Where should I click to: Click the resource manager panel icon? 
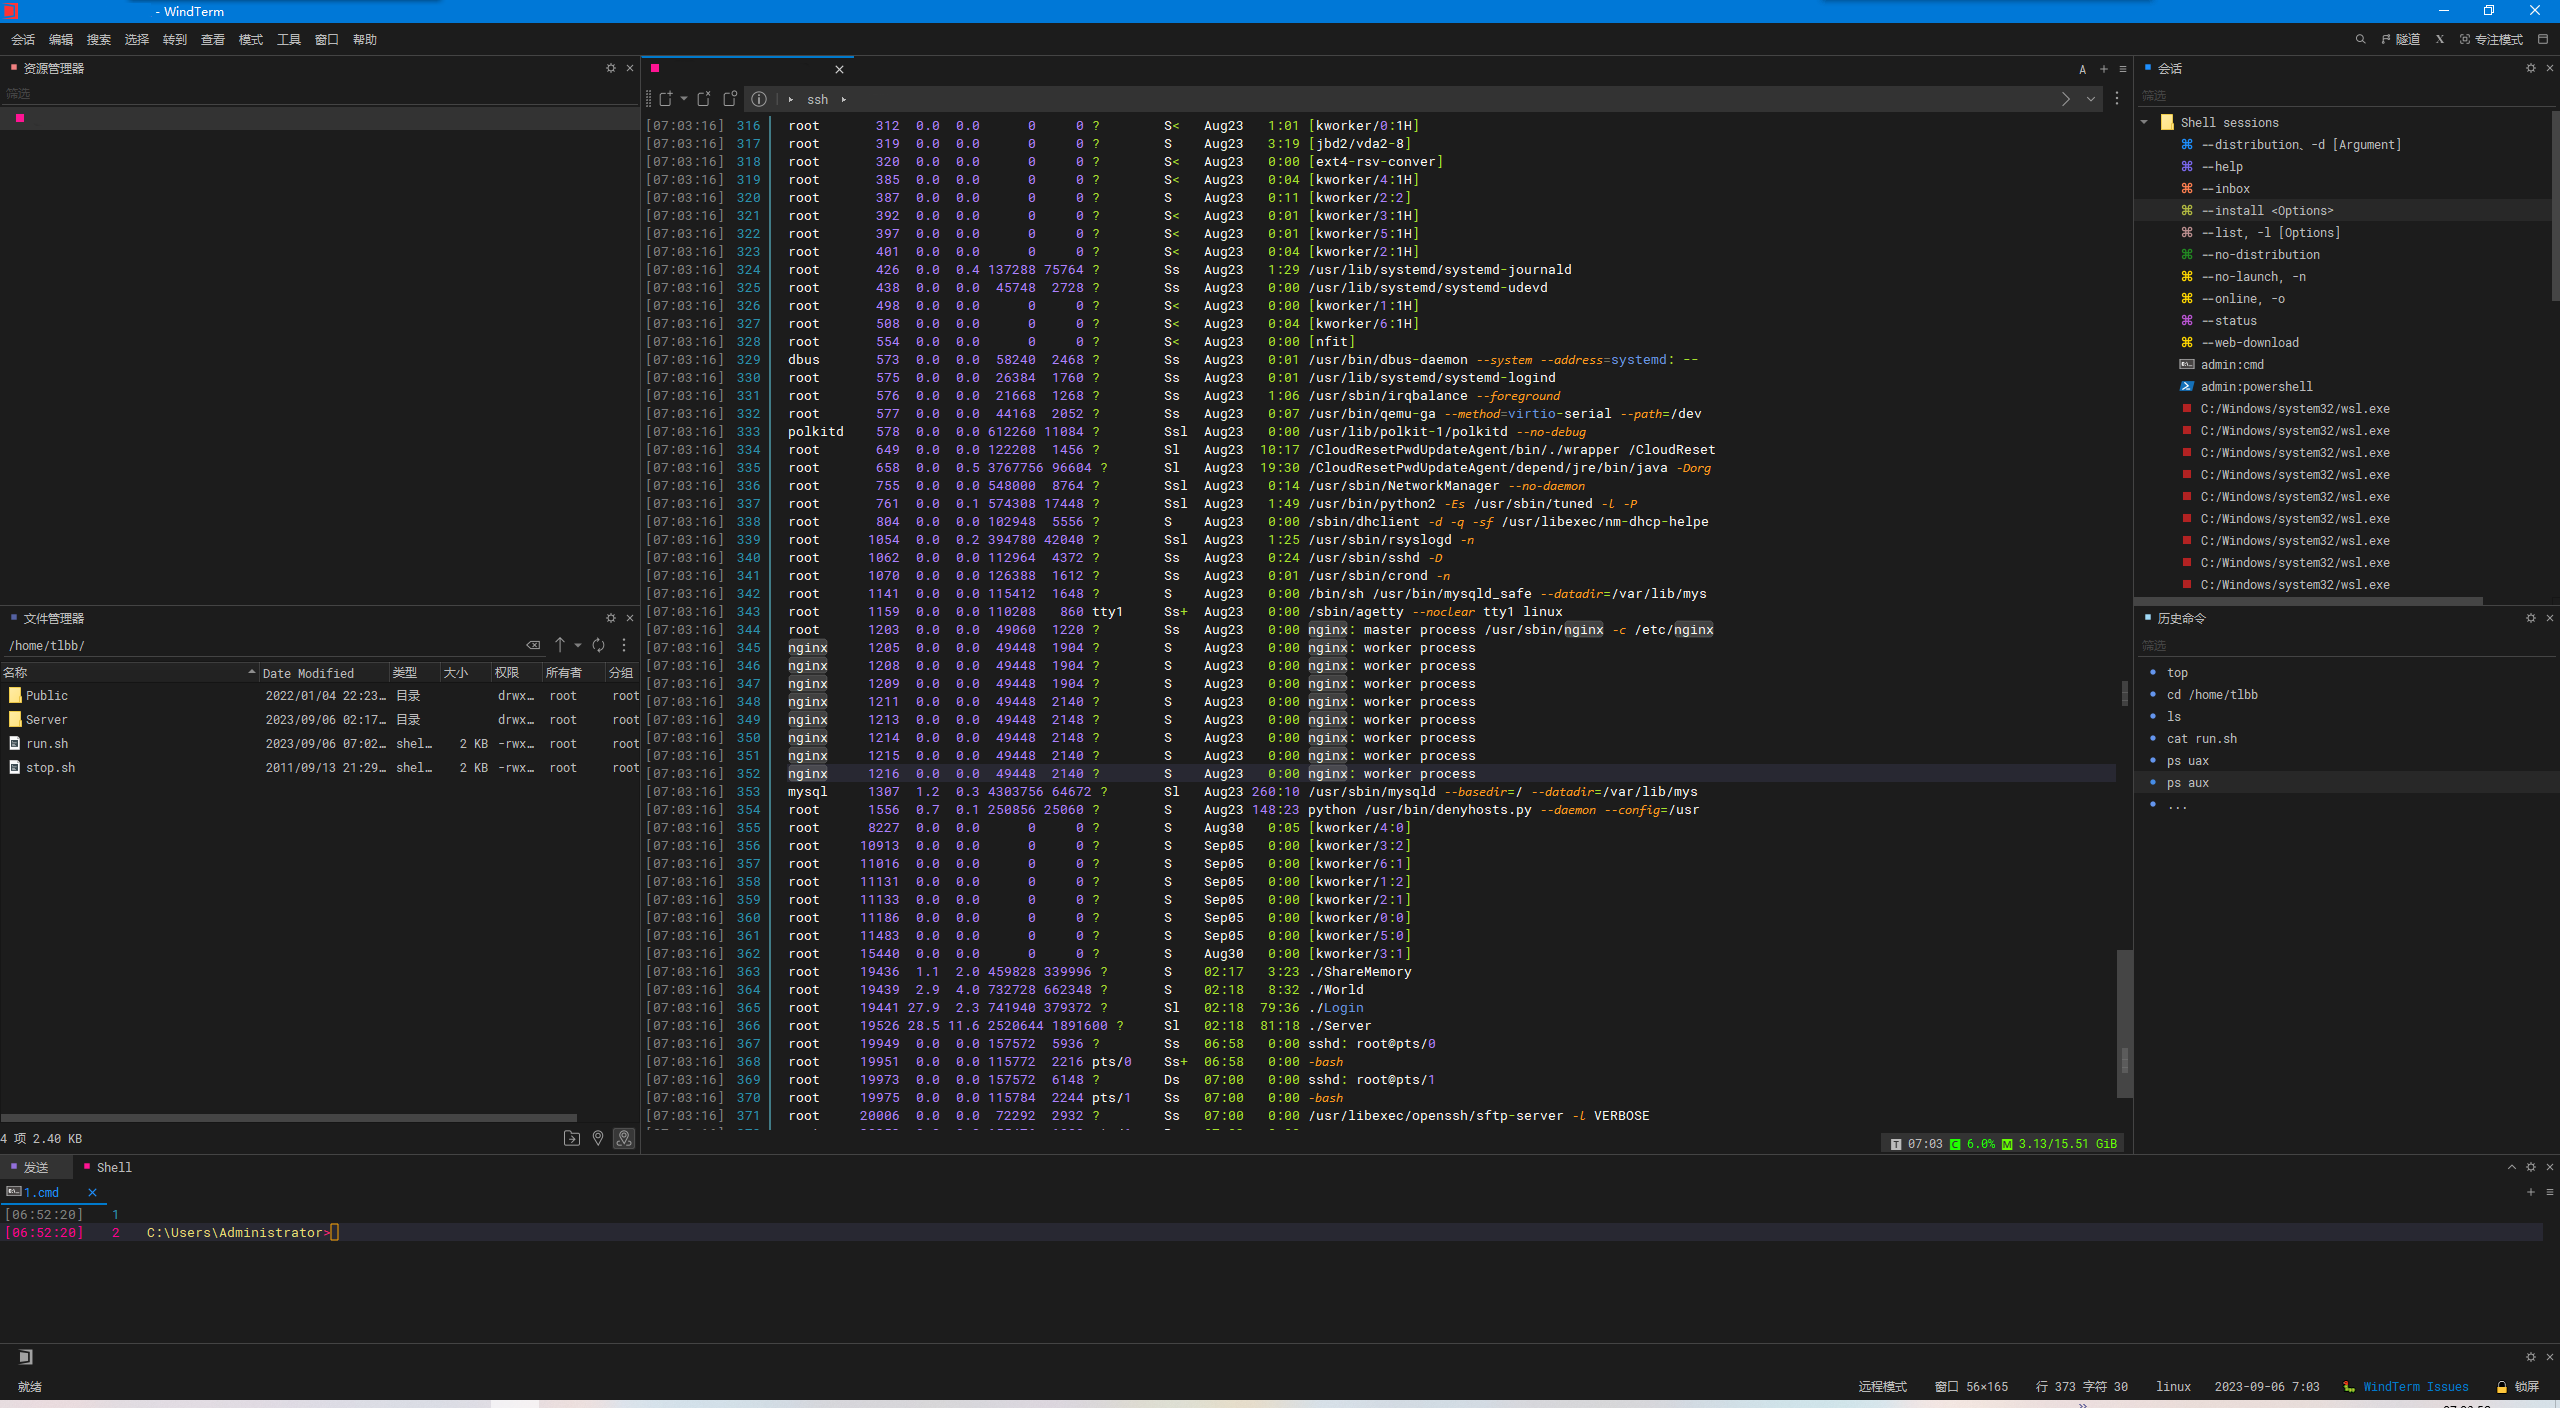coord(16,68)
